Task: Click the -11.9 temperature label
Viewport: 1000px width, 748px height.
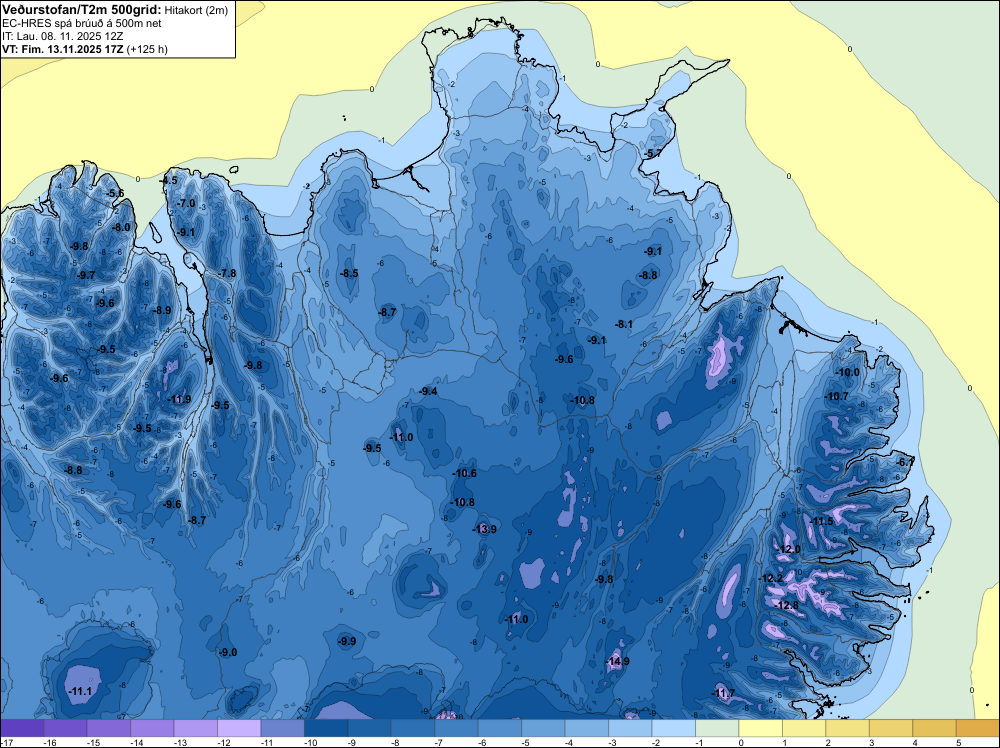Action: pyautogui.click(x=179, y=400)
